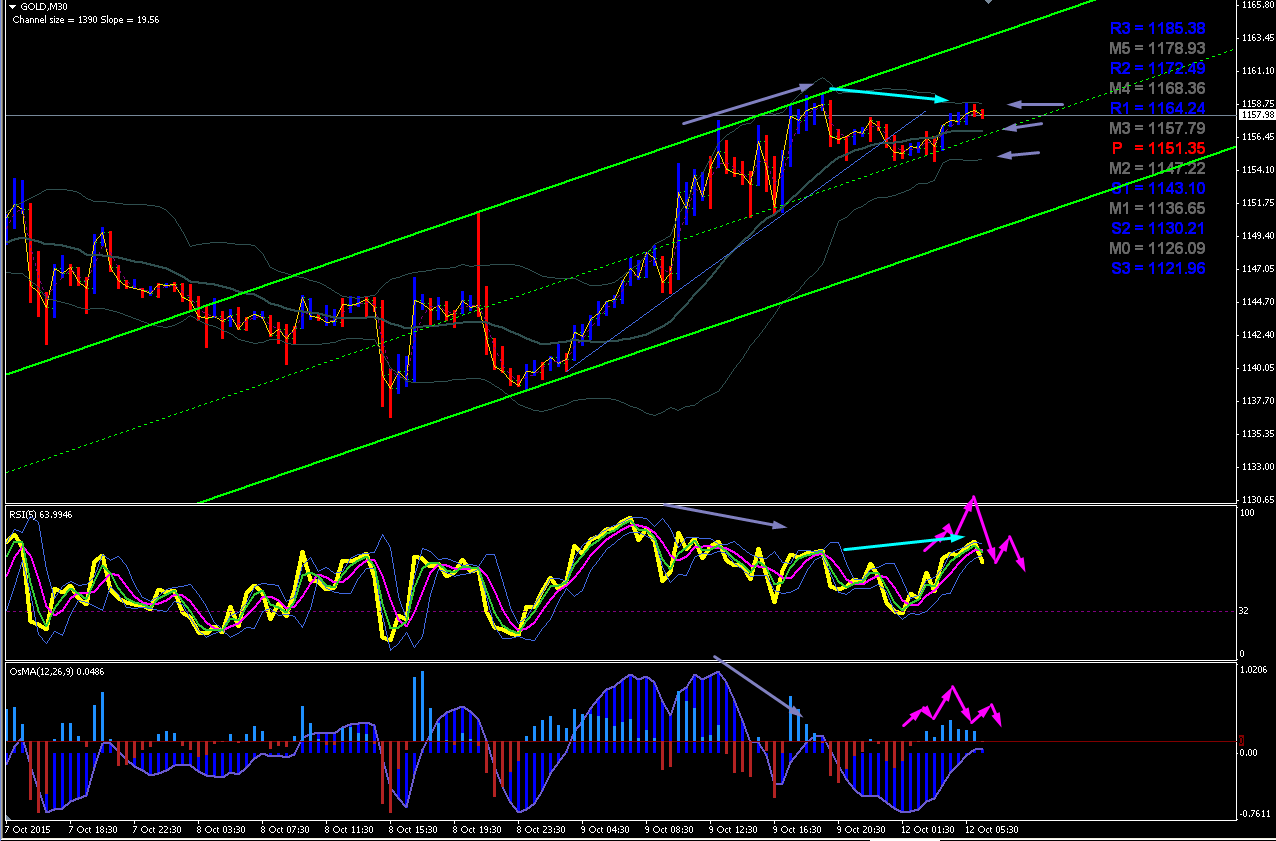1276x841 pixels.
Task: Click the RSI(5) 63.9946 indicator label
Action: [x=41, y=514]
